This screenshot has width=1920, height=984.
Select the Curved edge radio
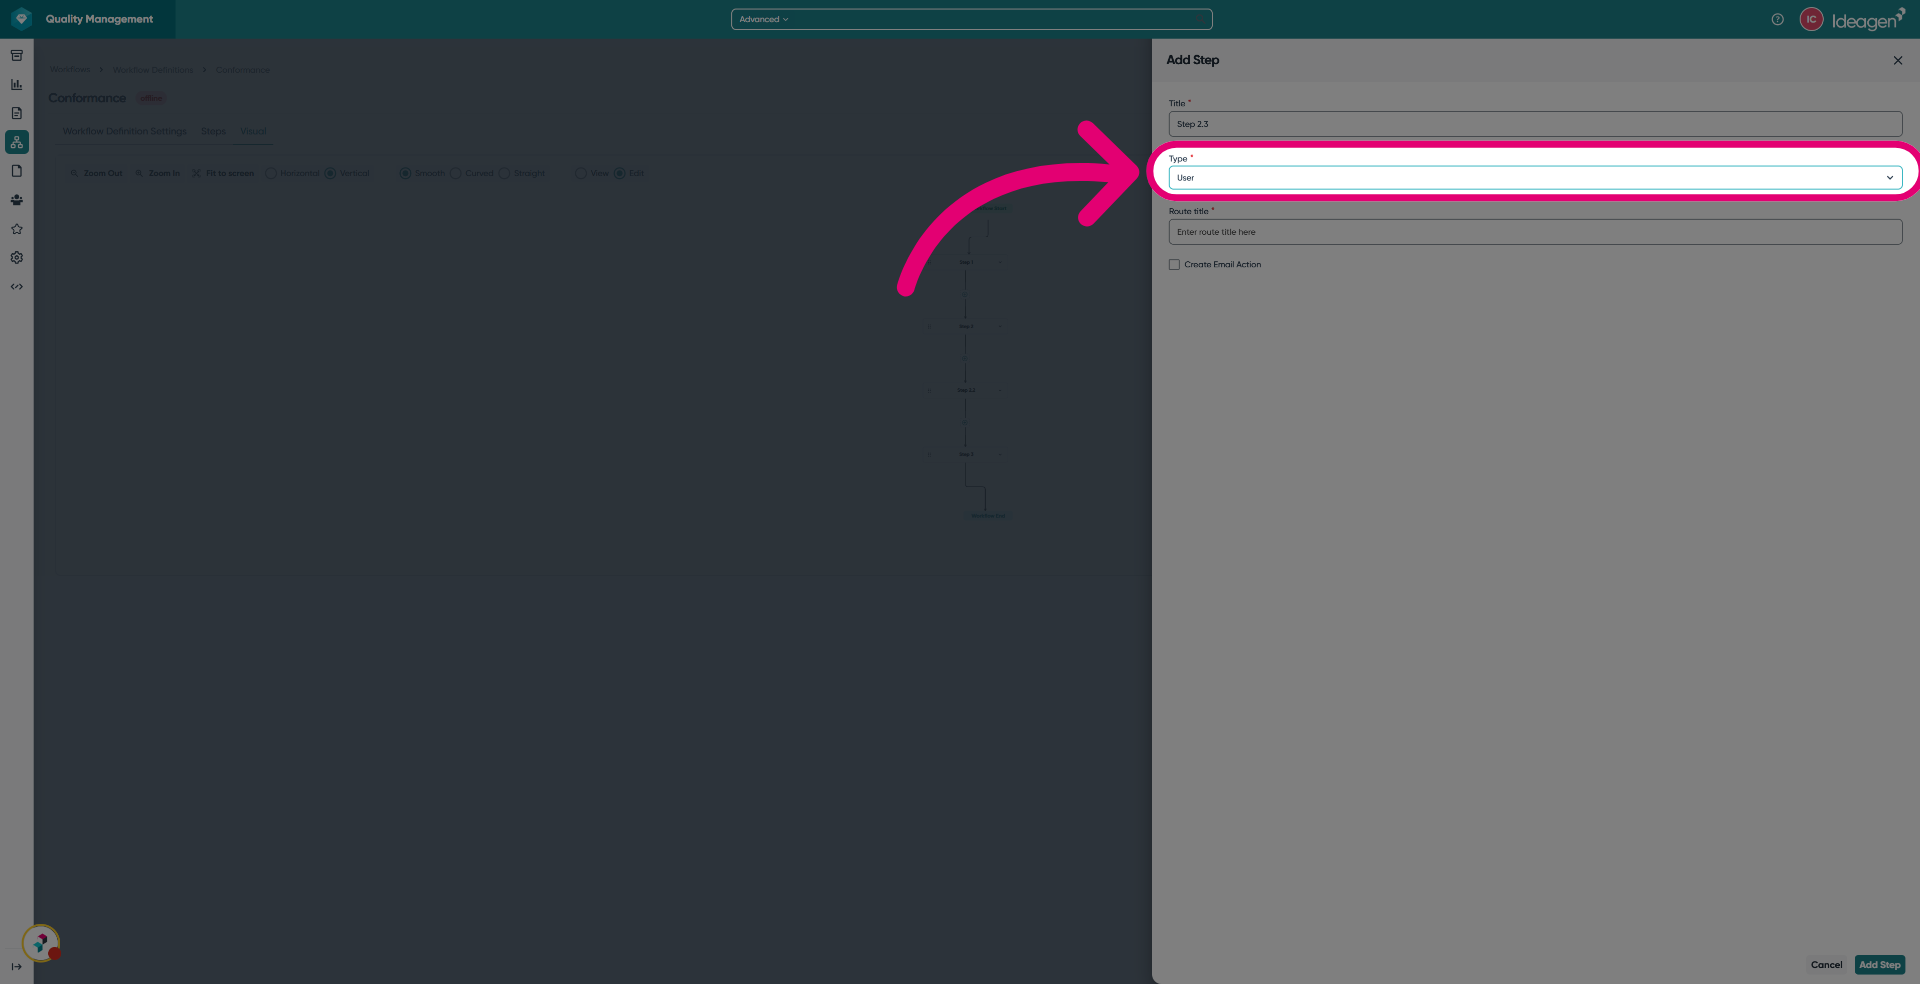456,173
